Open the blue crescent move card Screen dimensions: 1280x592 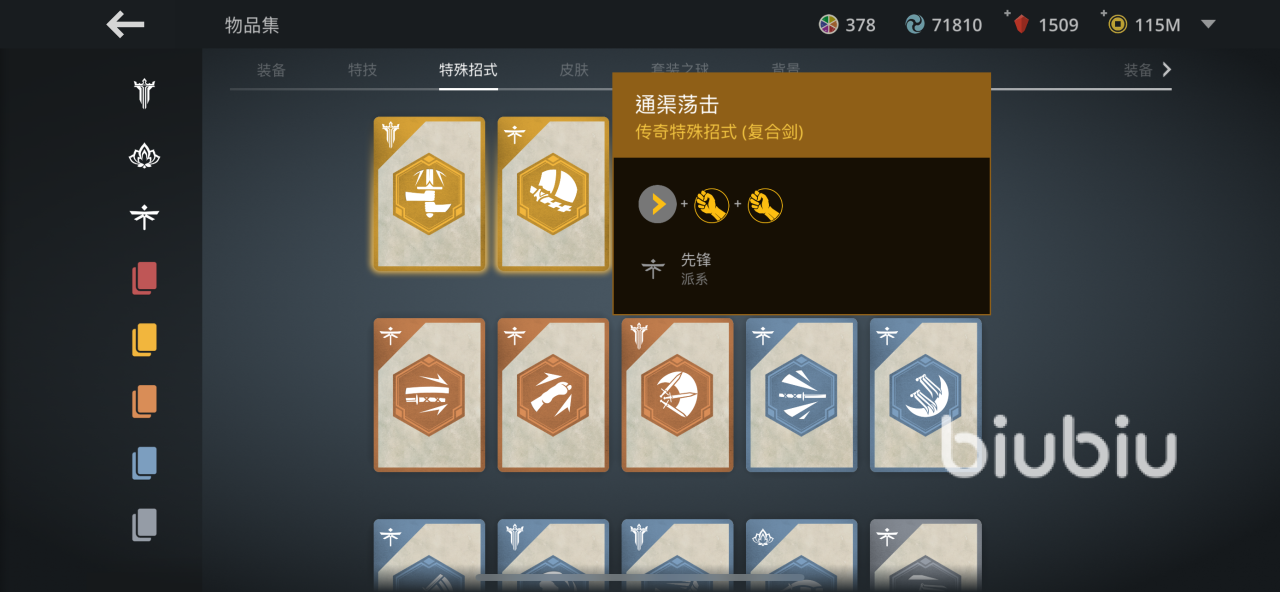pos(925,395)
